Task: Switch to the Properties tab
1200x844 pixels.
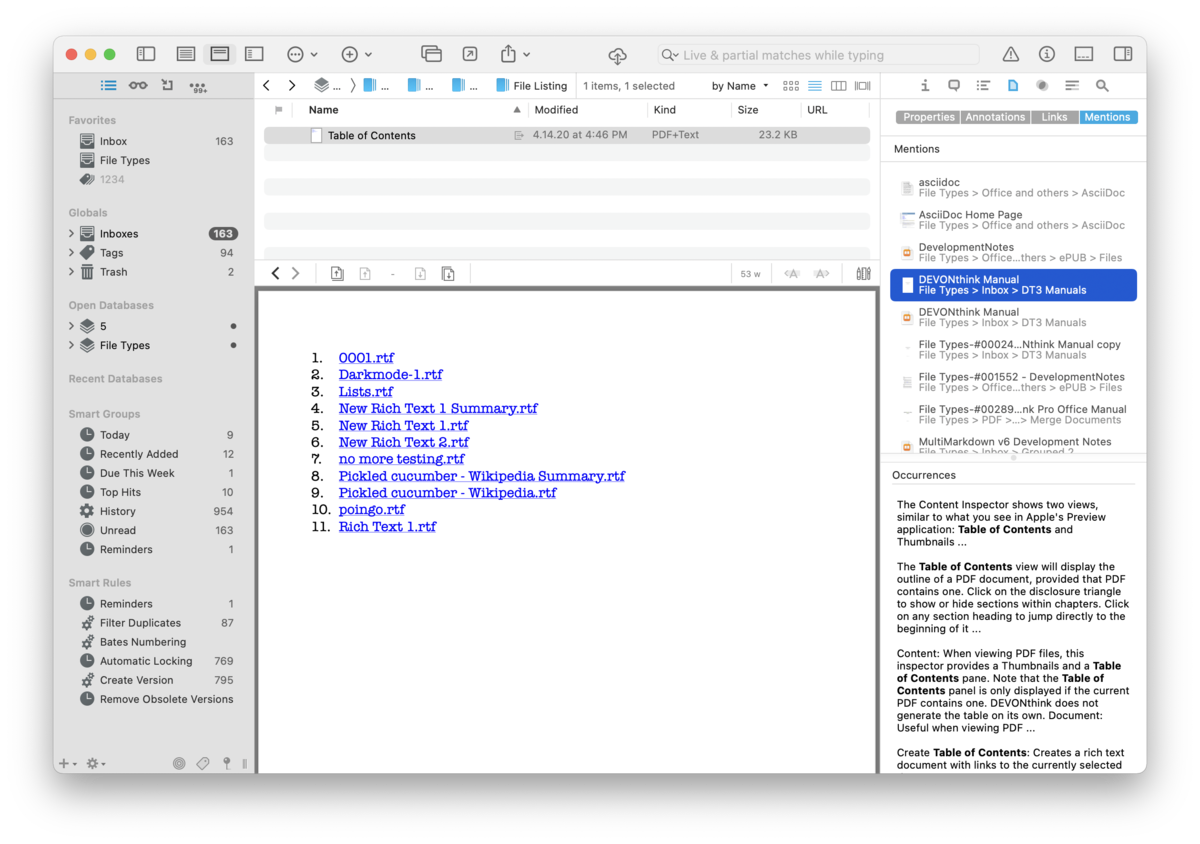Action: click(929, 117)
